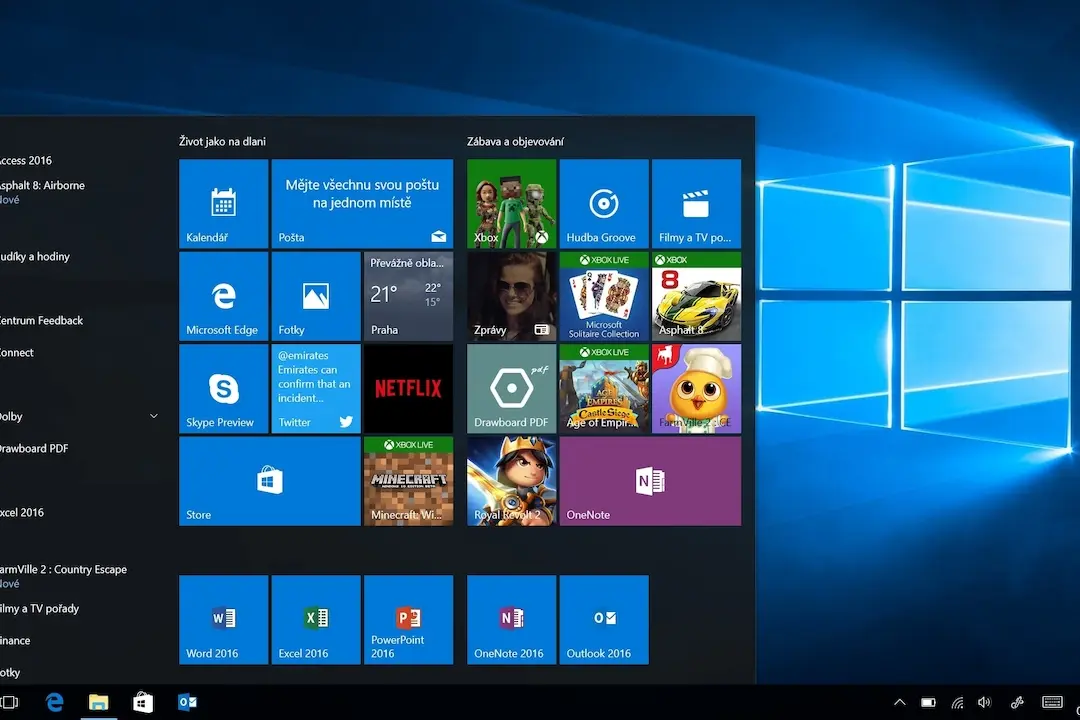Open the Pošta mail live tile
1080x720 pixels.
tap(362, 203)
